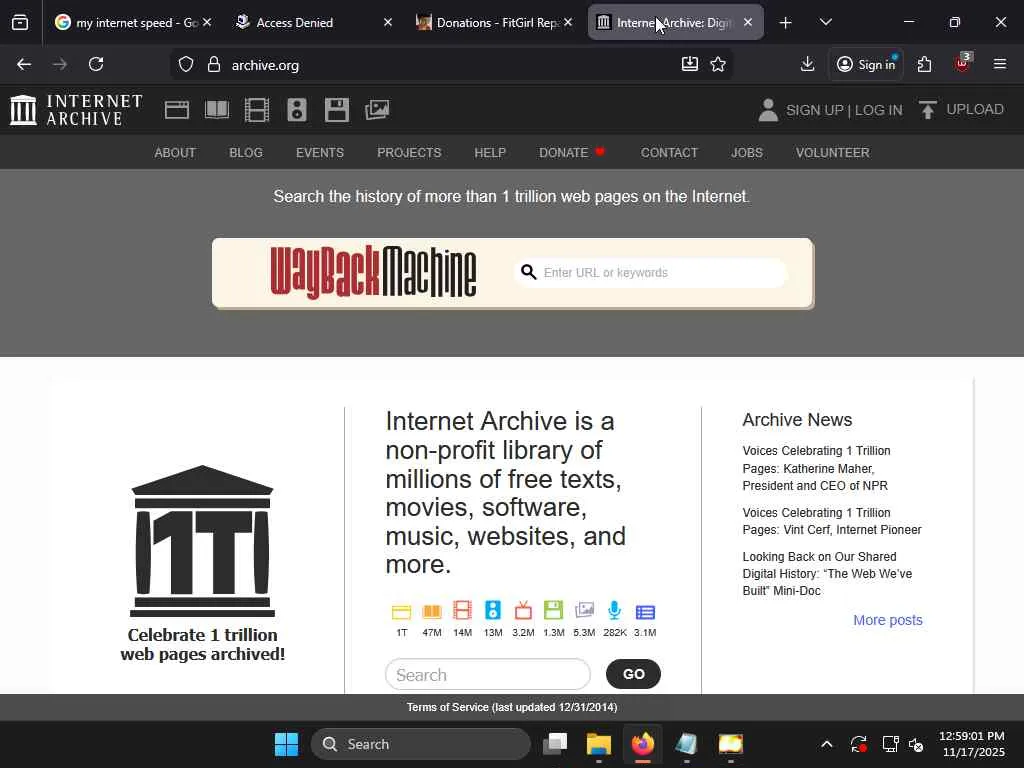Open the 282K concerts microphone icon
Screen dimensions: 1024x768
click(615, 611)
